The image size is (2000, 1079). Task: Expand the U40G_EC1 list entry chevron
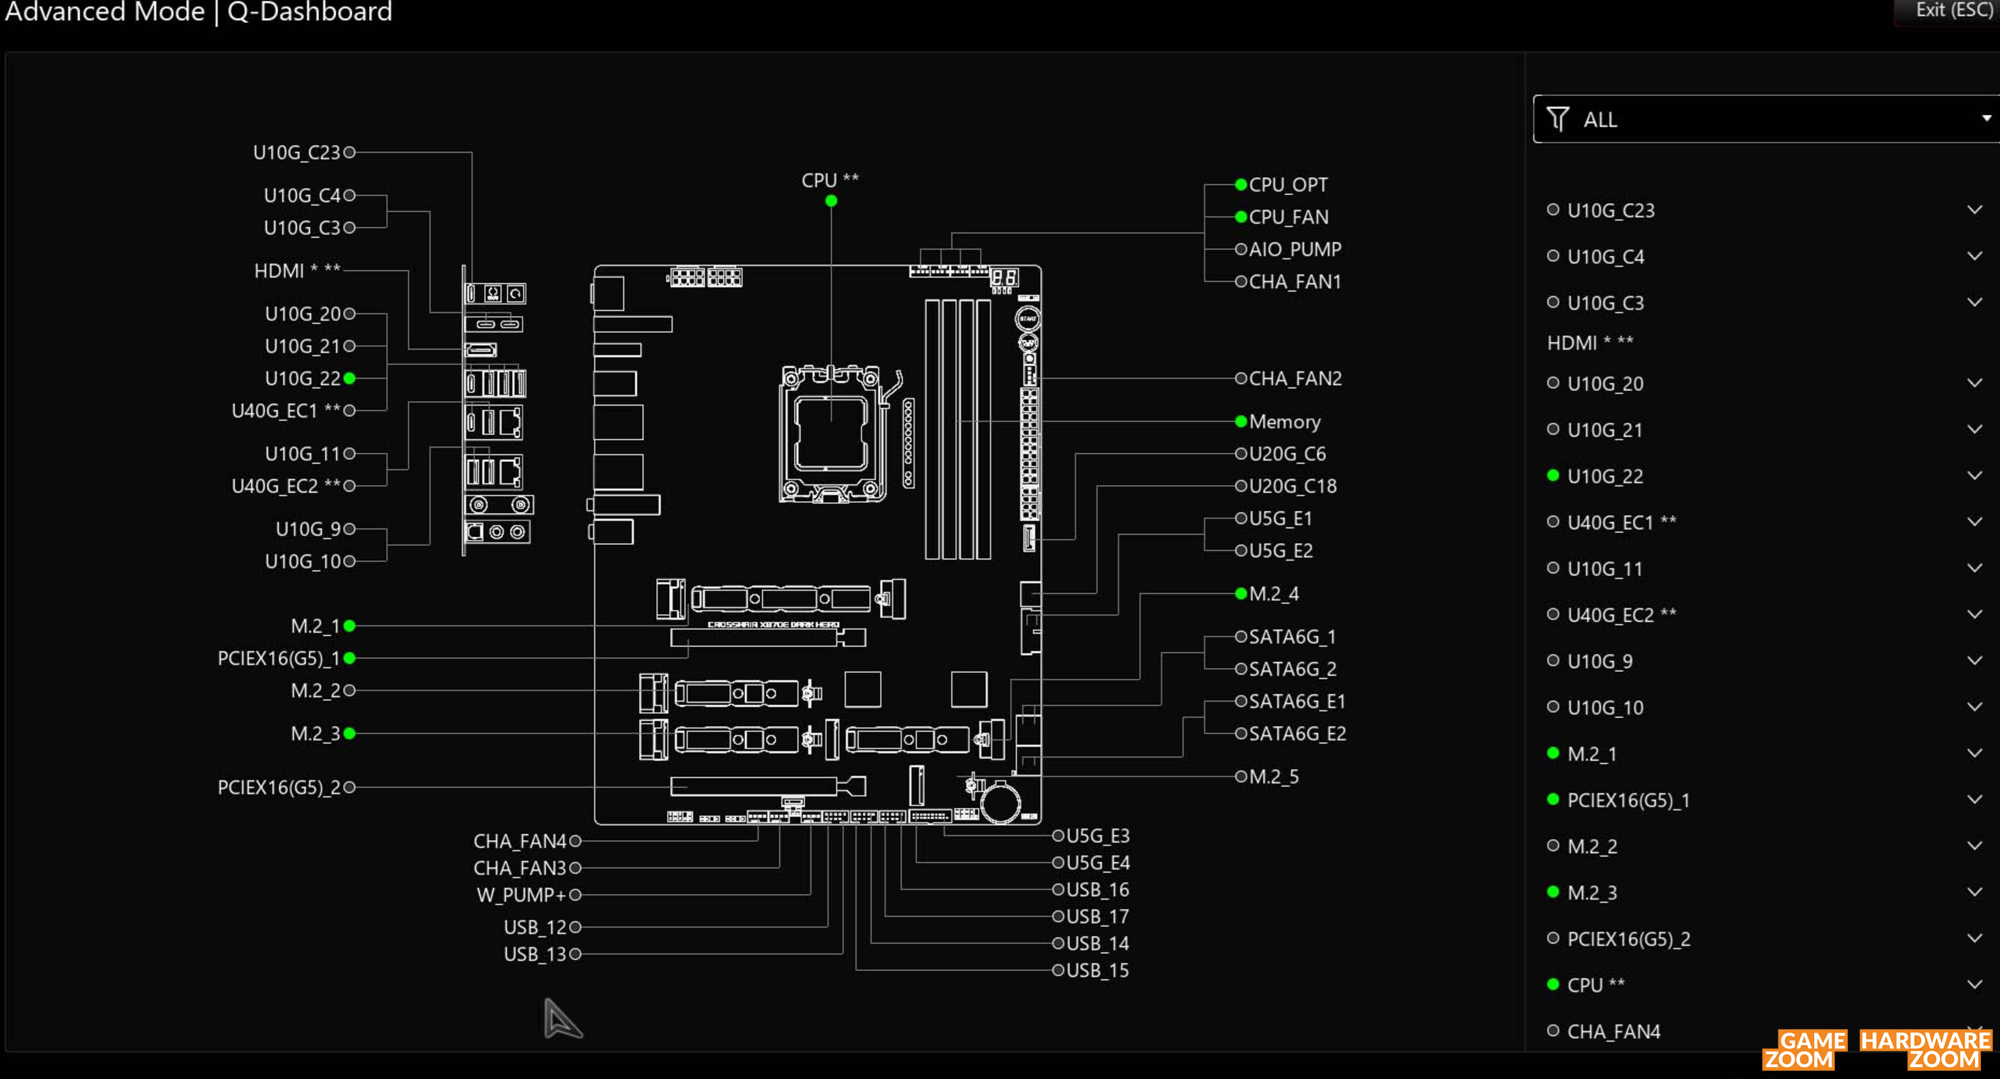point(1974,522)
